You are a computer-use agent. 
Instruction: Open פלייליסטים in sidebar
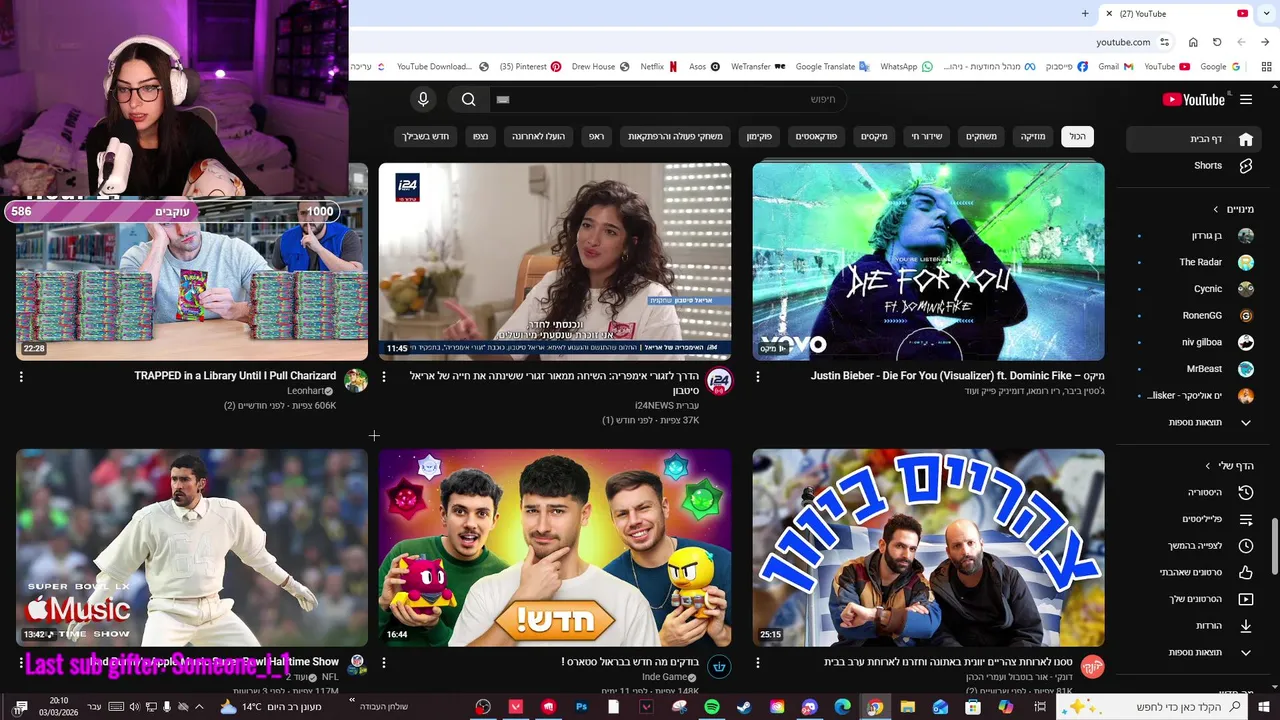point(1195,519)
